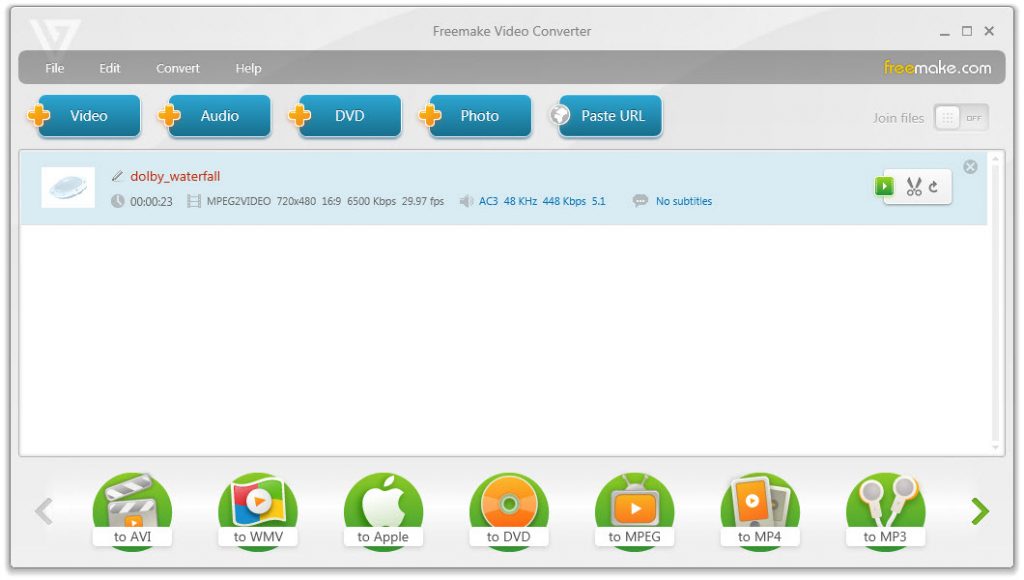
Task: Add pictures with the Photo button
Action: 476,116
